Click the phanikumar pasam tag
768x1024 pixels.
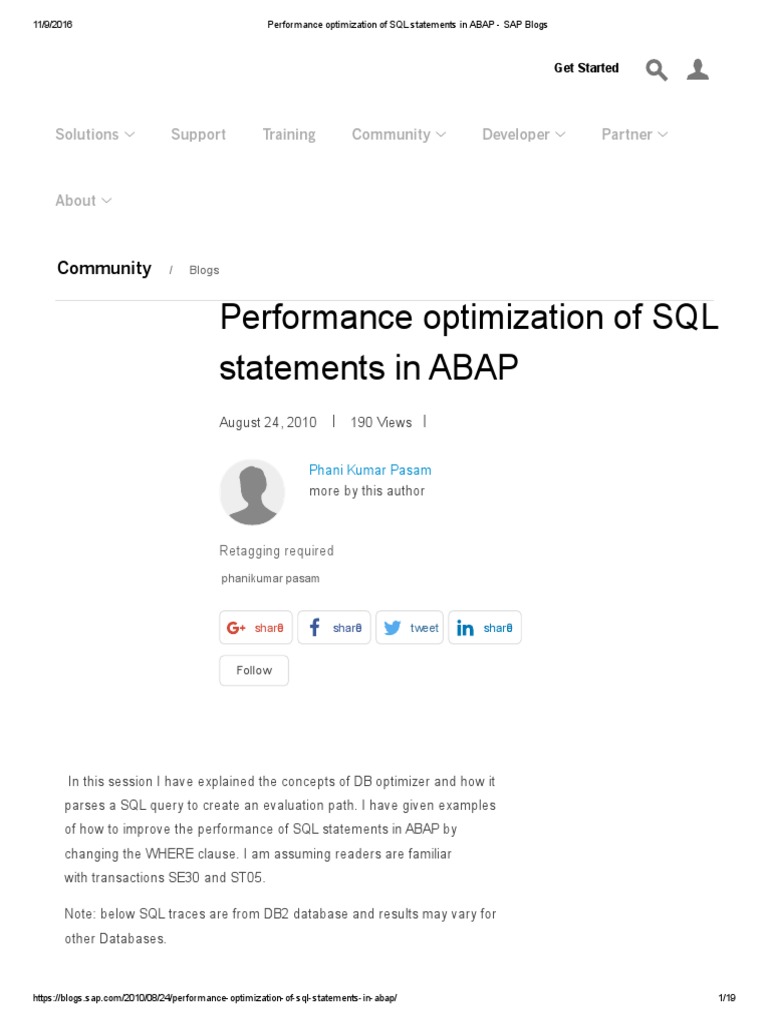(270, 578)
